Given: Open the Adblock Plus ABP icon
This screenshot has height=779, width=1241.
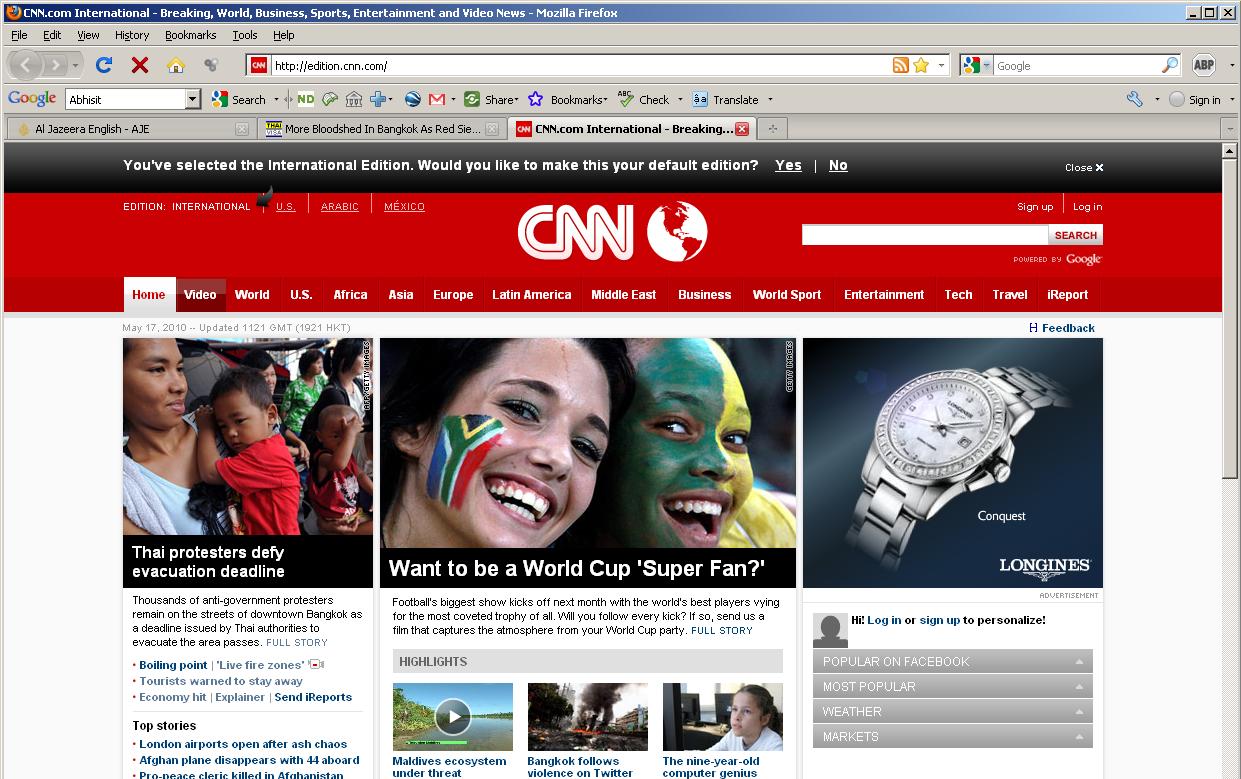Looking at the screenshot, I should pyautogui.click(x=1203, y=65).
